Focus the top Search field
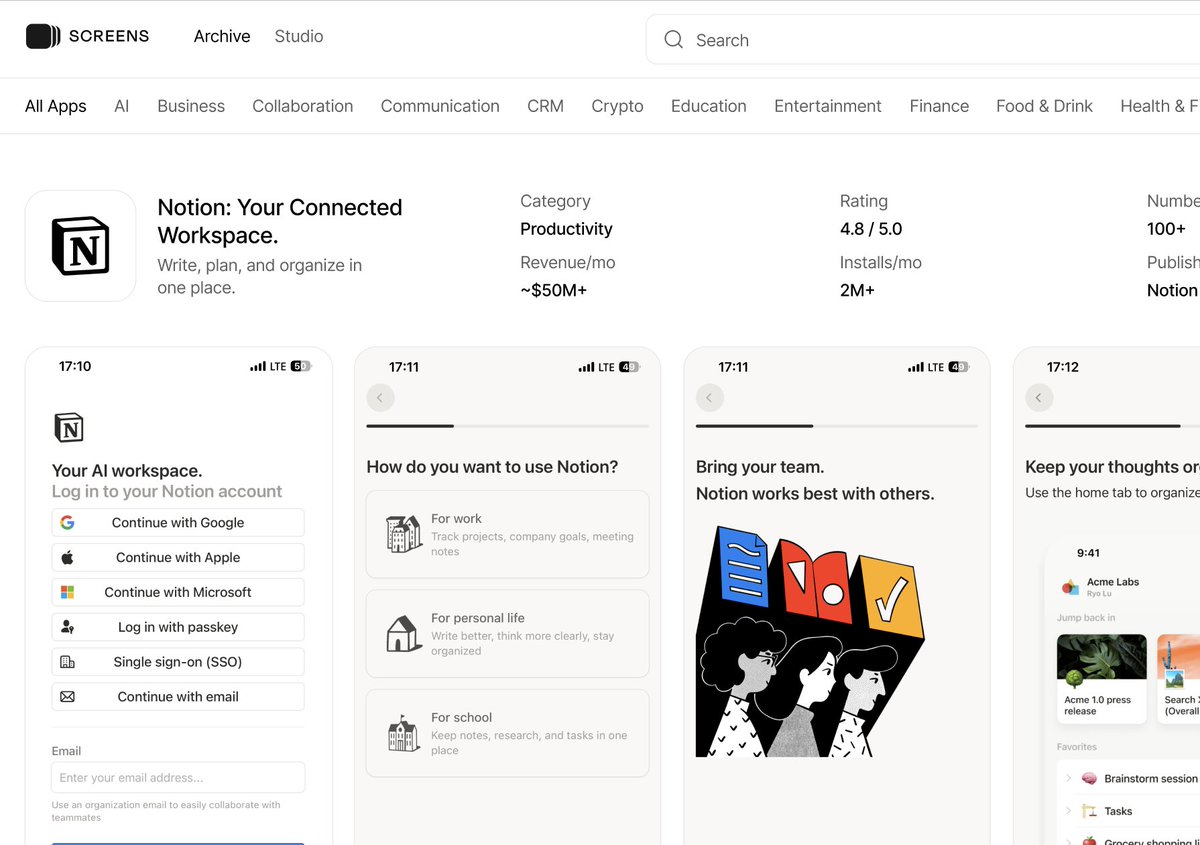 923,40
